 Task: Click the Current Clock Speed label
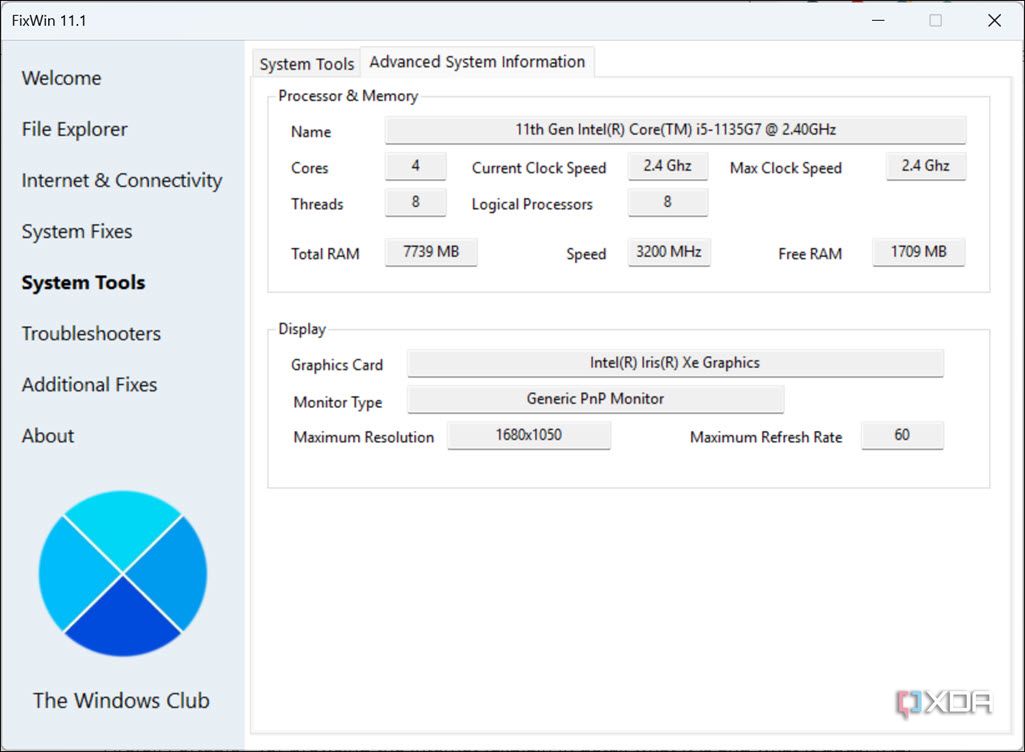pos(539,168)
